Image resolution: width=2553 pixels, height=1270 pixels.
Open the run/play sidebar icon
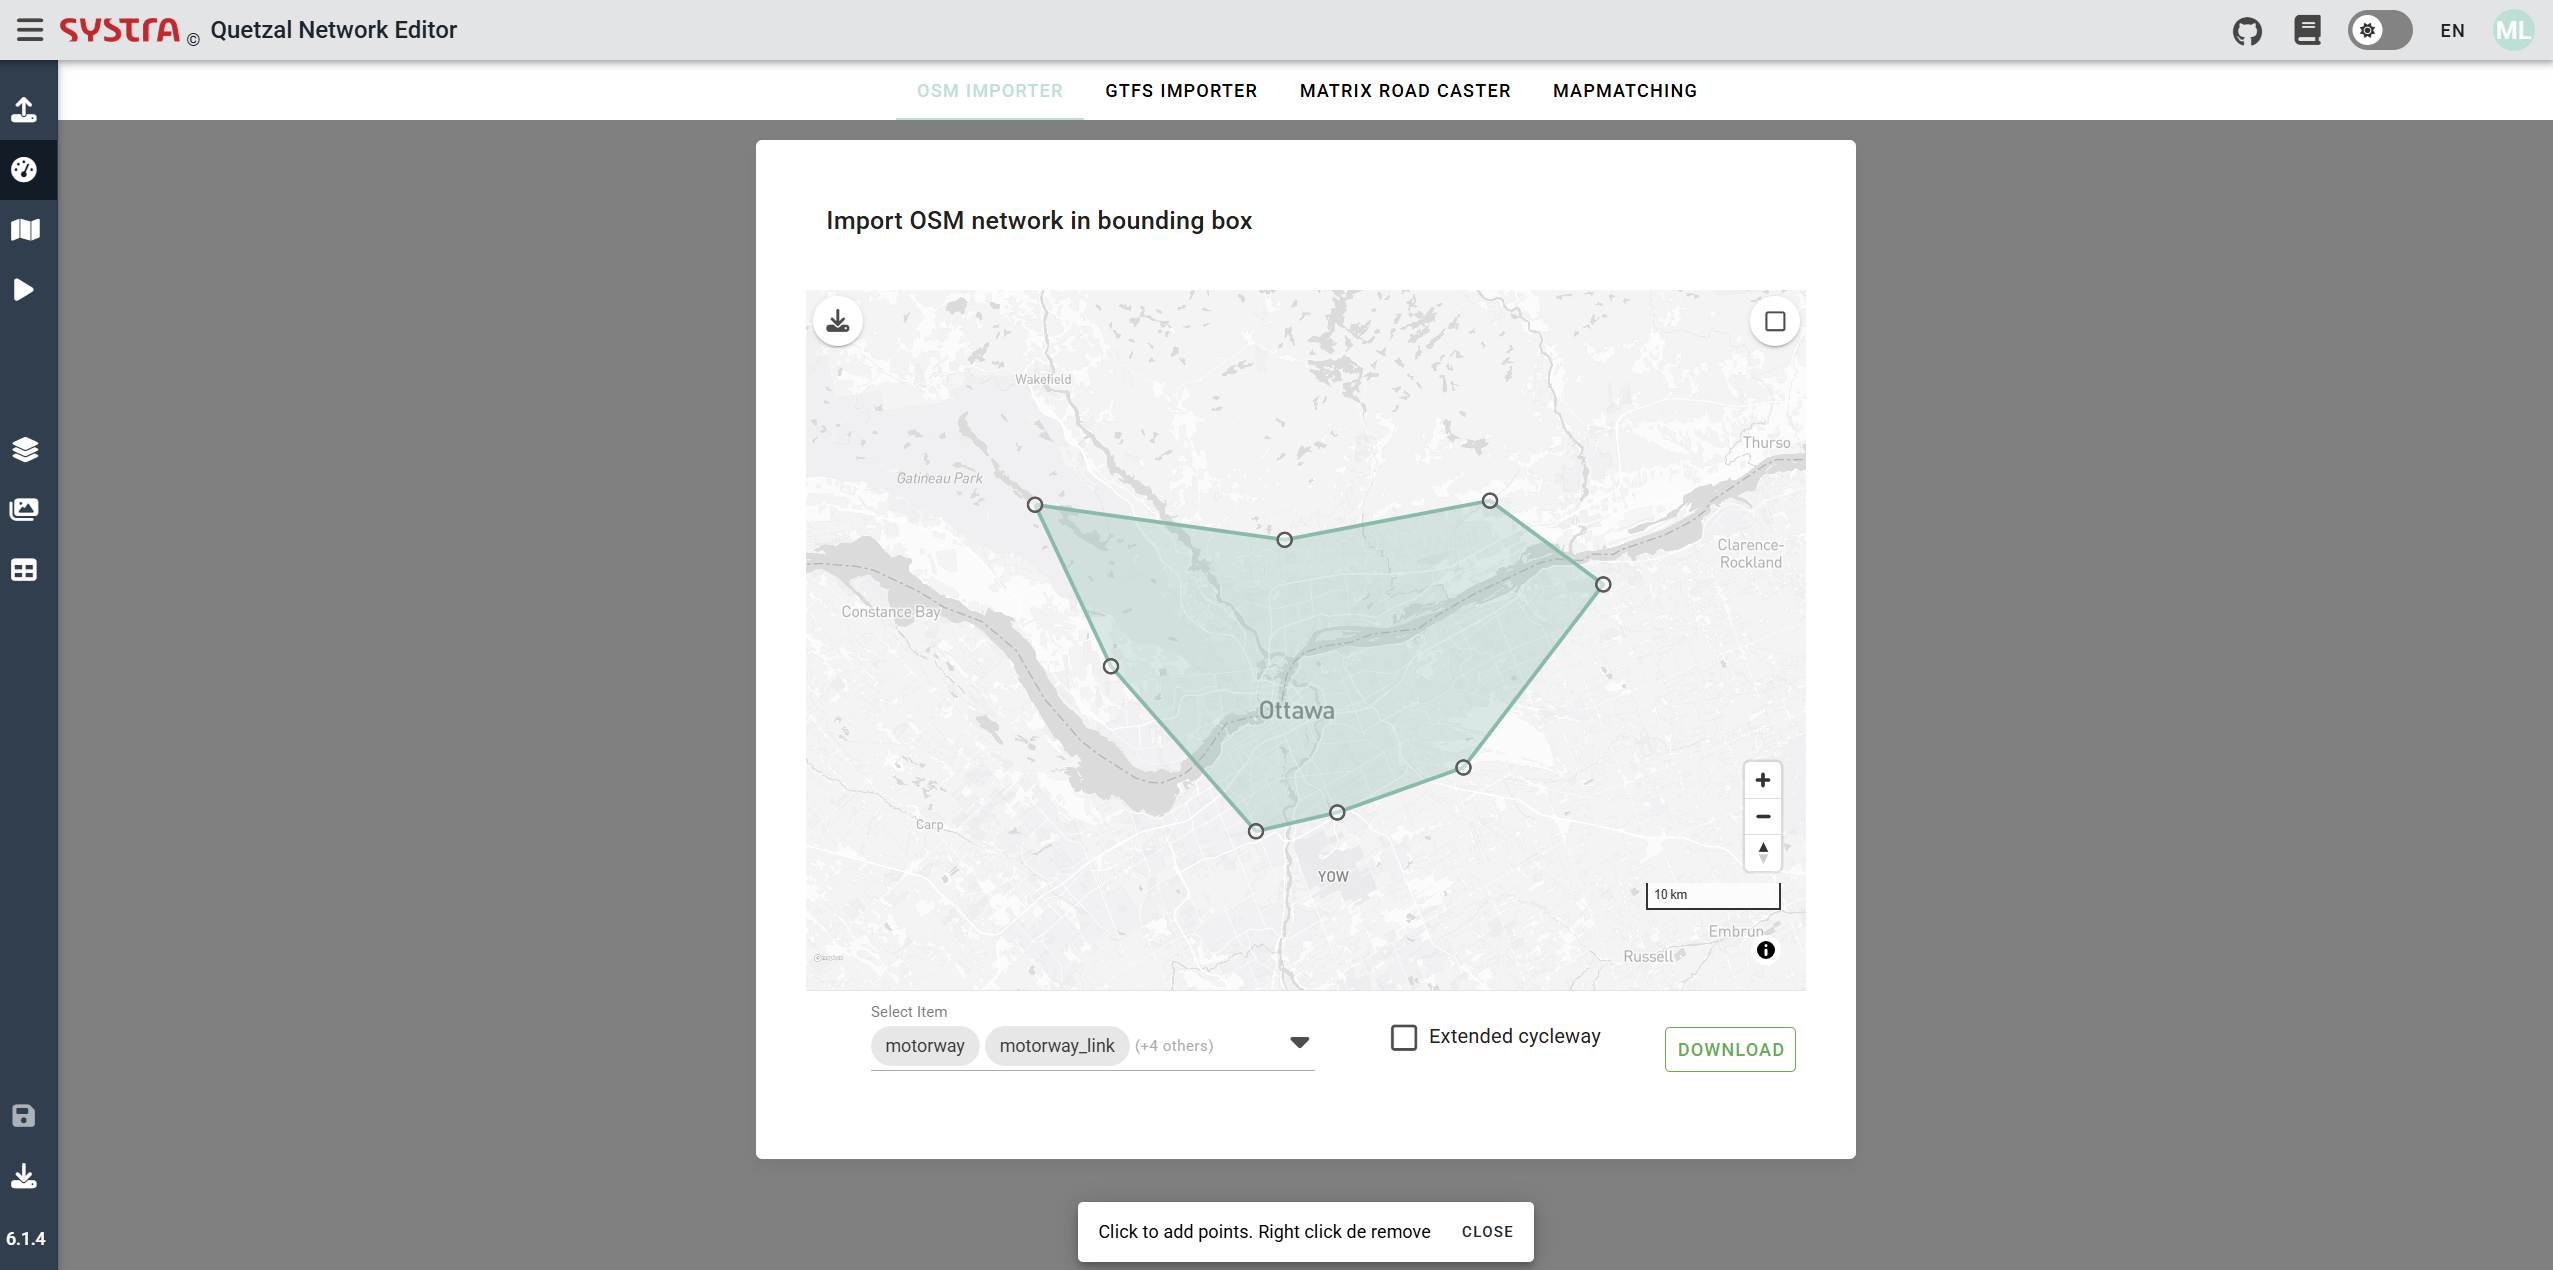click(x=24, y=290)
